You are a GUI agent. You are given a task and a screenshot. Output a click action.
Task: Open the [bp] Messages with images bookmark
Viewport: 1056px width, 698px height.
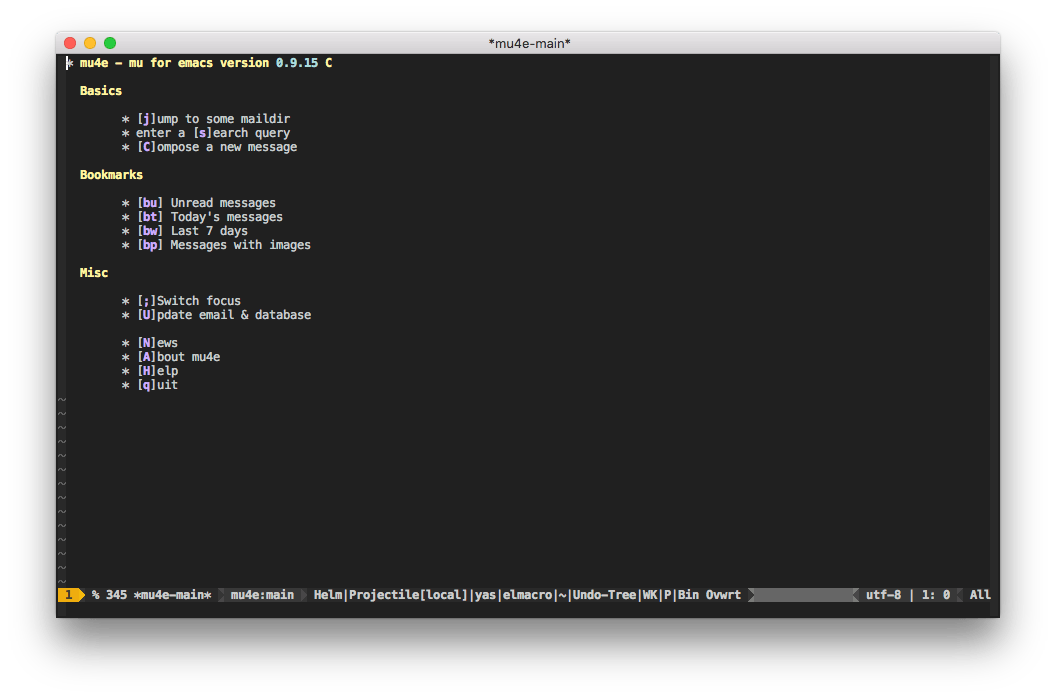tap(224, 245)
